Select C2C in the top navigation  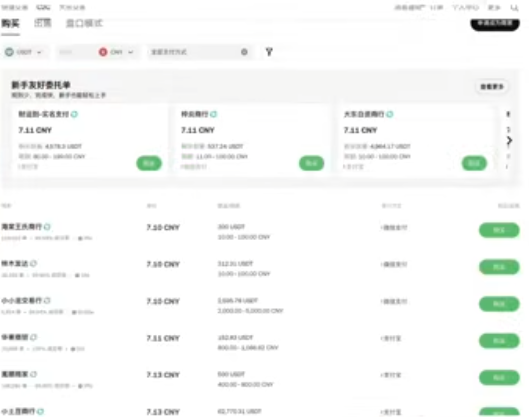point(43,7)
